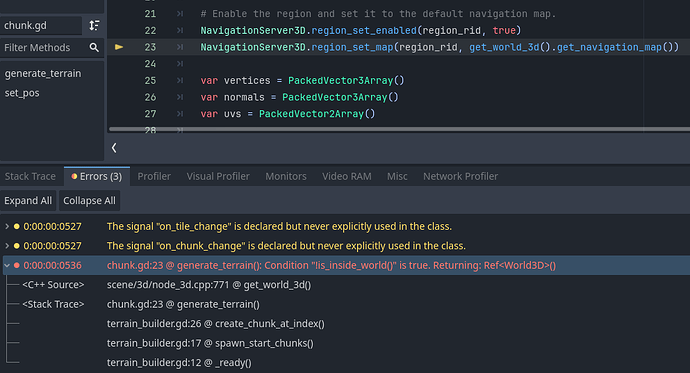Click the horizontal scrollbar of code editor
690x373 pixels.
(x=399, y=129)
